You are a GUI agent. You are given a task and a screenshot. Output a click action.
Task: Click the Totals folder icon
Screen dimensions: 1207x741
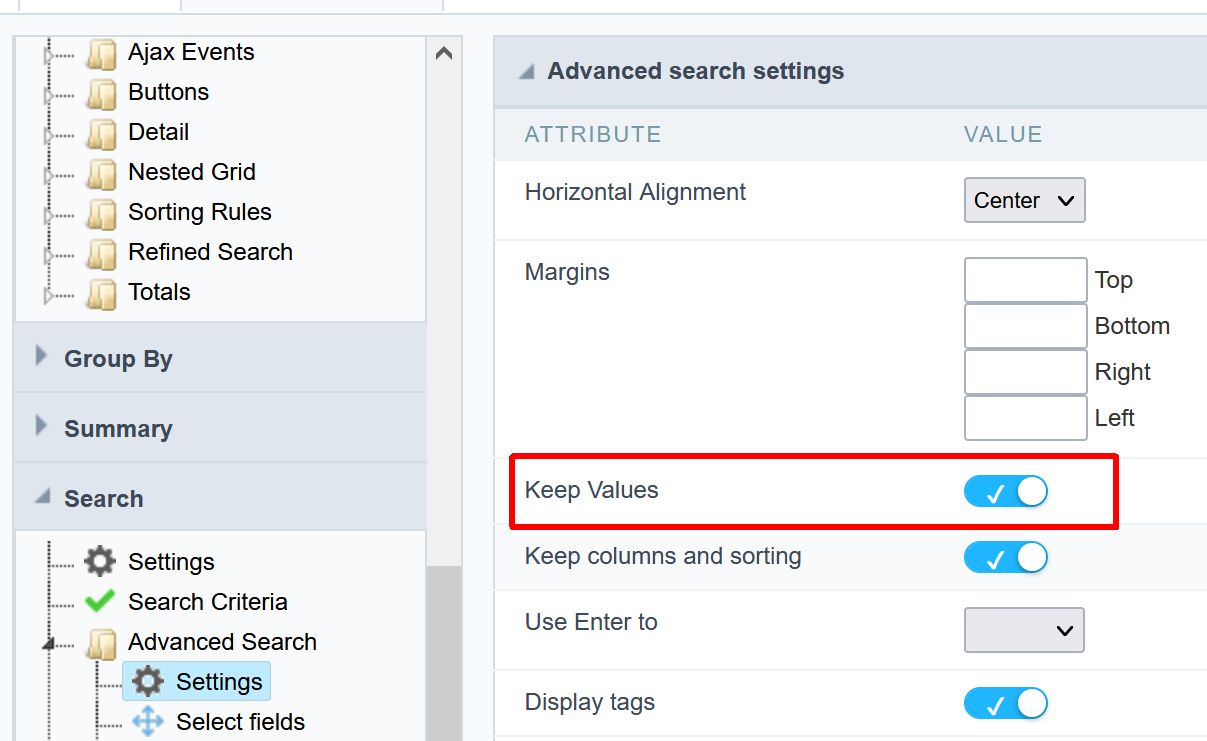101,293
